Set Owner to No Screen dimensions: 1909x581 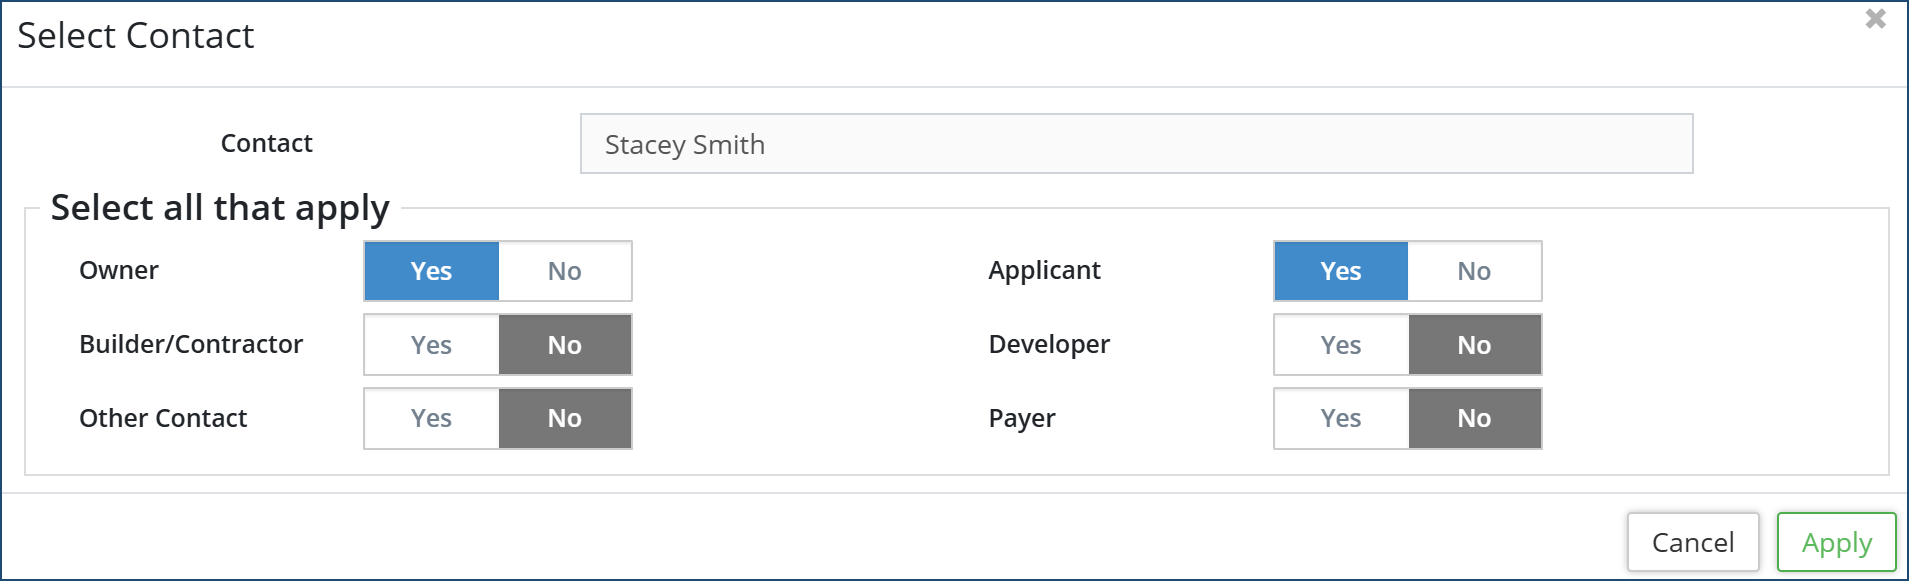coord(565,271)
